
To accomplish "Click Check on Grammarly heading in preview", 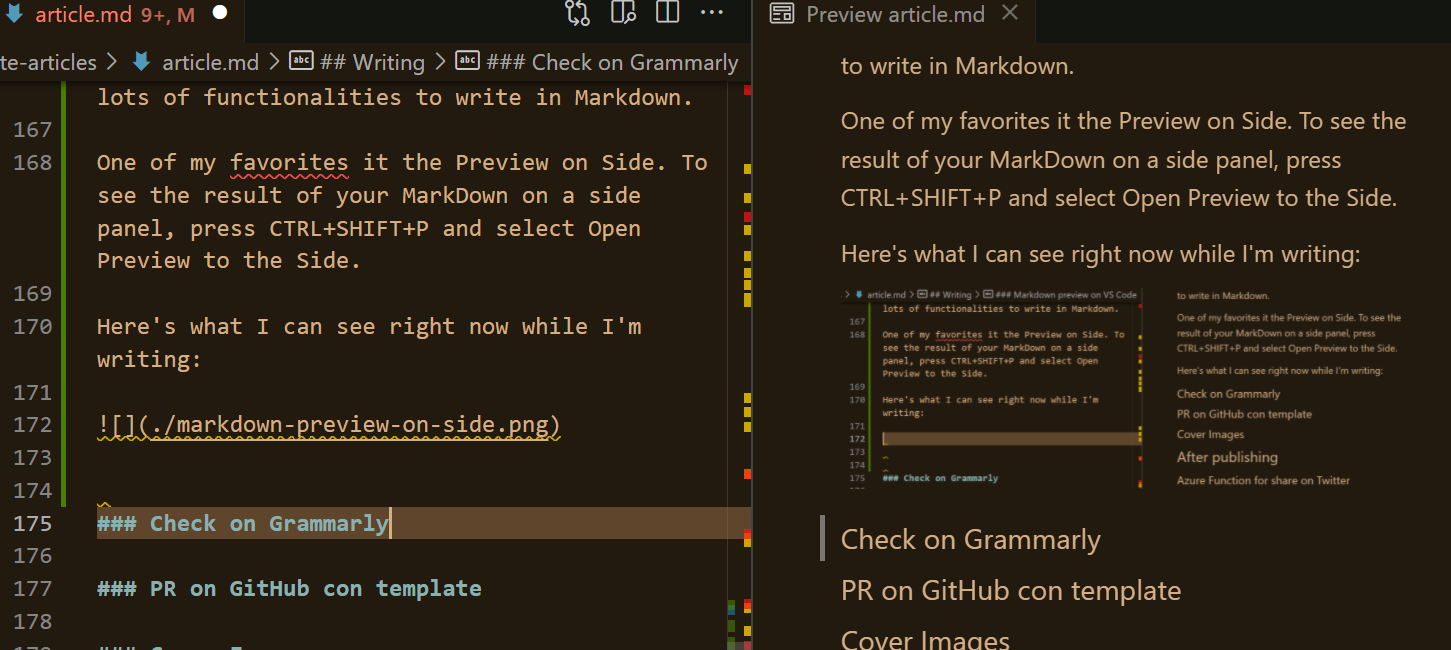I will 970,540.
